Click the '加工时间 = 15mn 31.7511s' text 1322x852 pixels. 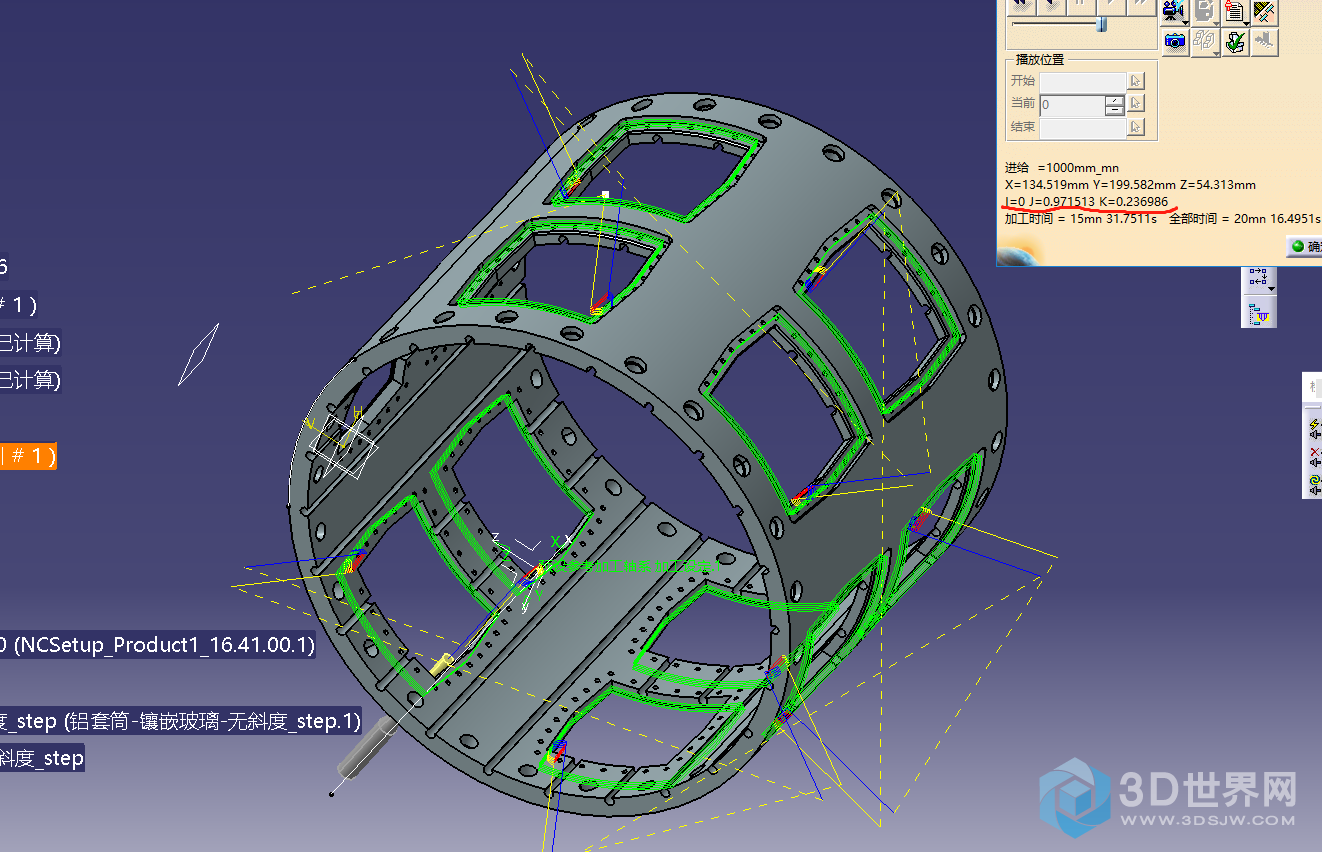1081,218
